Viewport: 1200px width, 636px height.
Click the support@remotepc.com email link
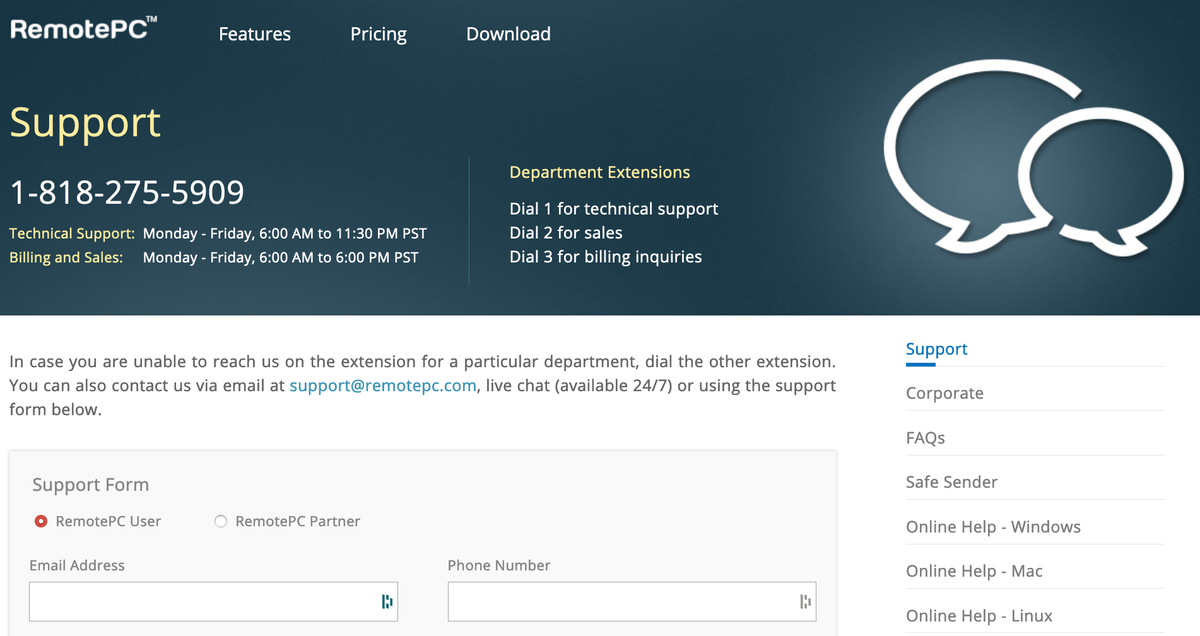(x=382, y=385)
